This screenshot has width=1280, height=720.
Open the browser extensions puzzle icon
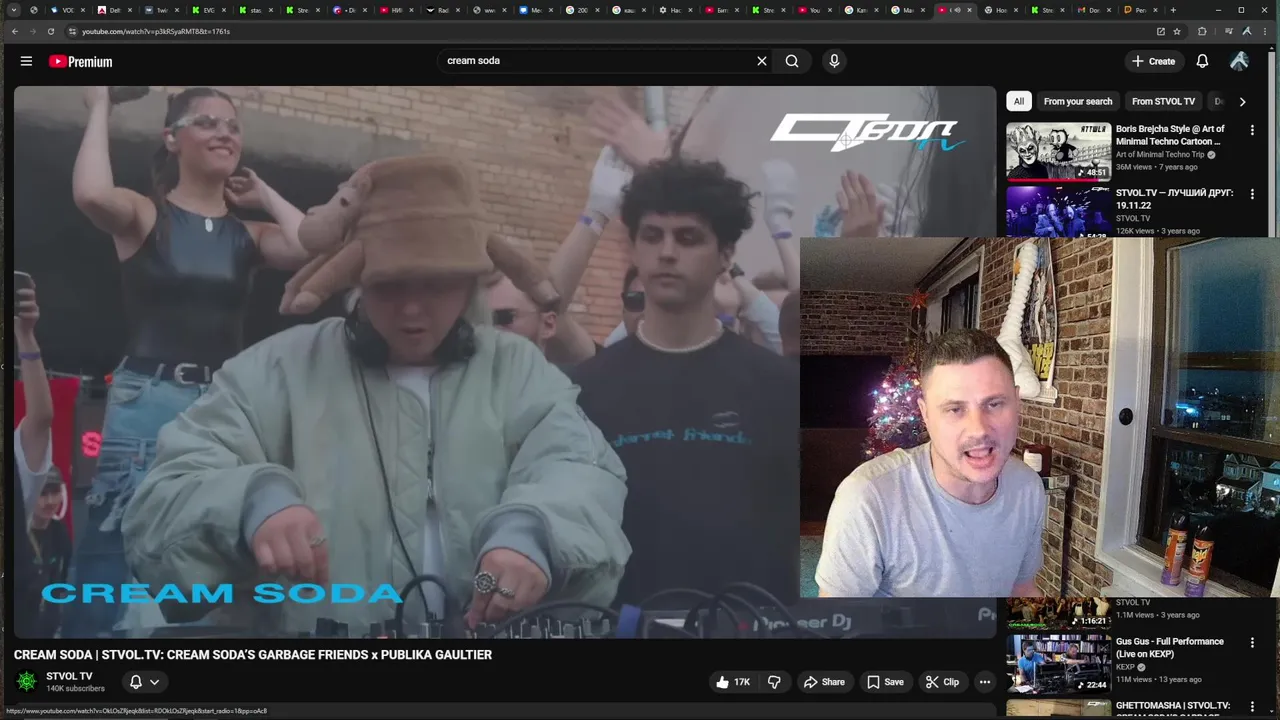click(x=1202, y=31)
